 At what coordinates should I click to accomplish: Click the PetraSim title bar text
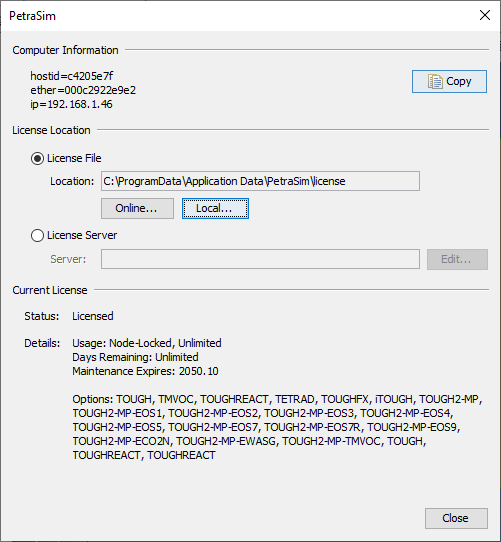[x=32, y=16]
